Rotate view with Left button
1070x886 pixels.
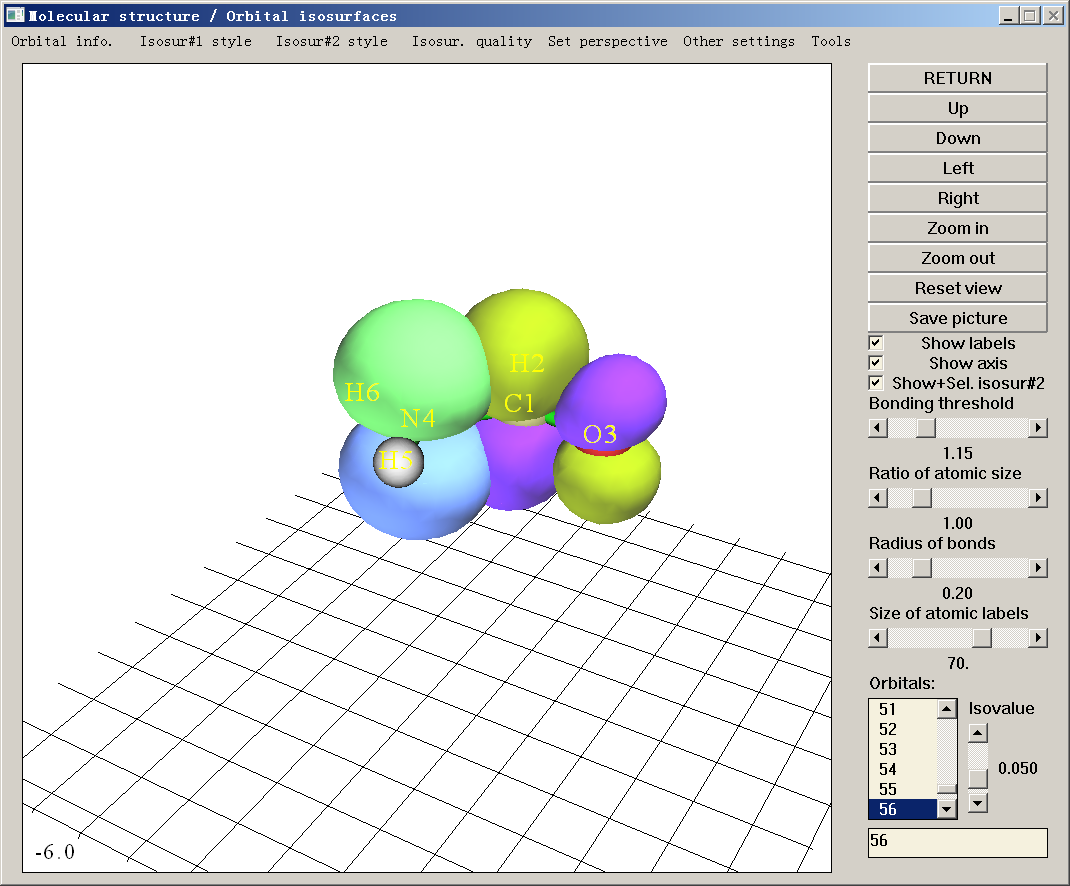pyautogui.click(x=957, y=168)
